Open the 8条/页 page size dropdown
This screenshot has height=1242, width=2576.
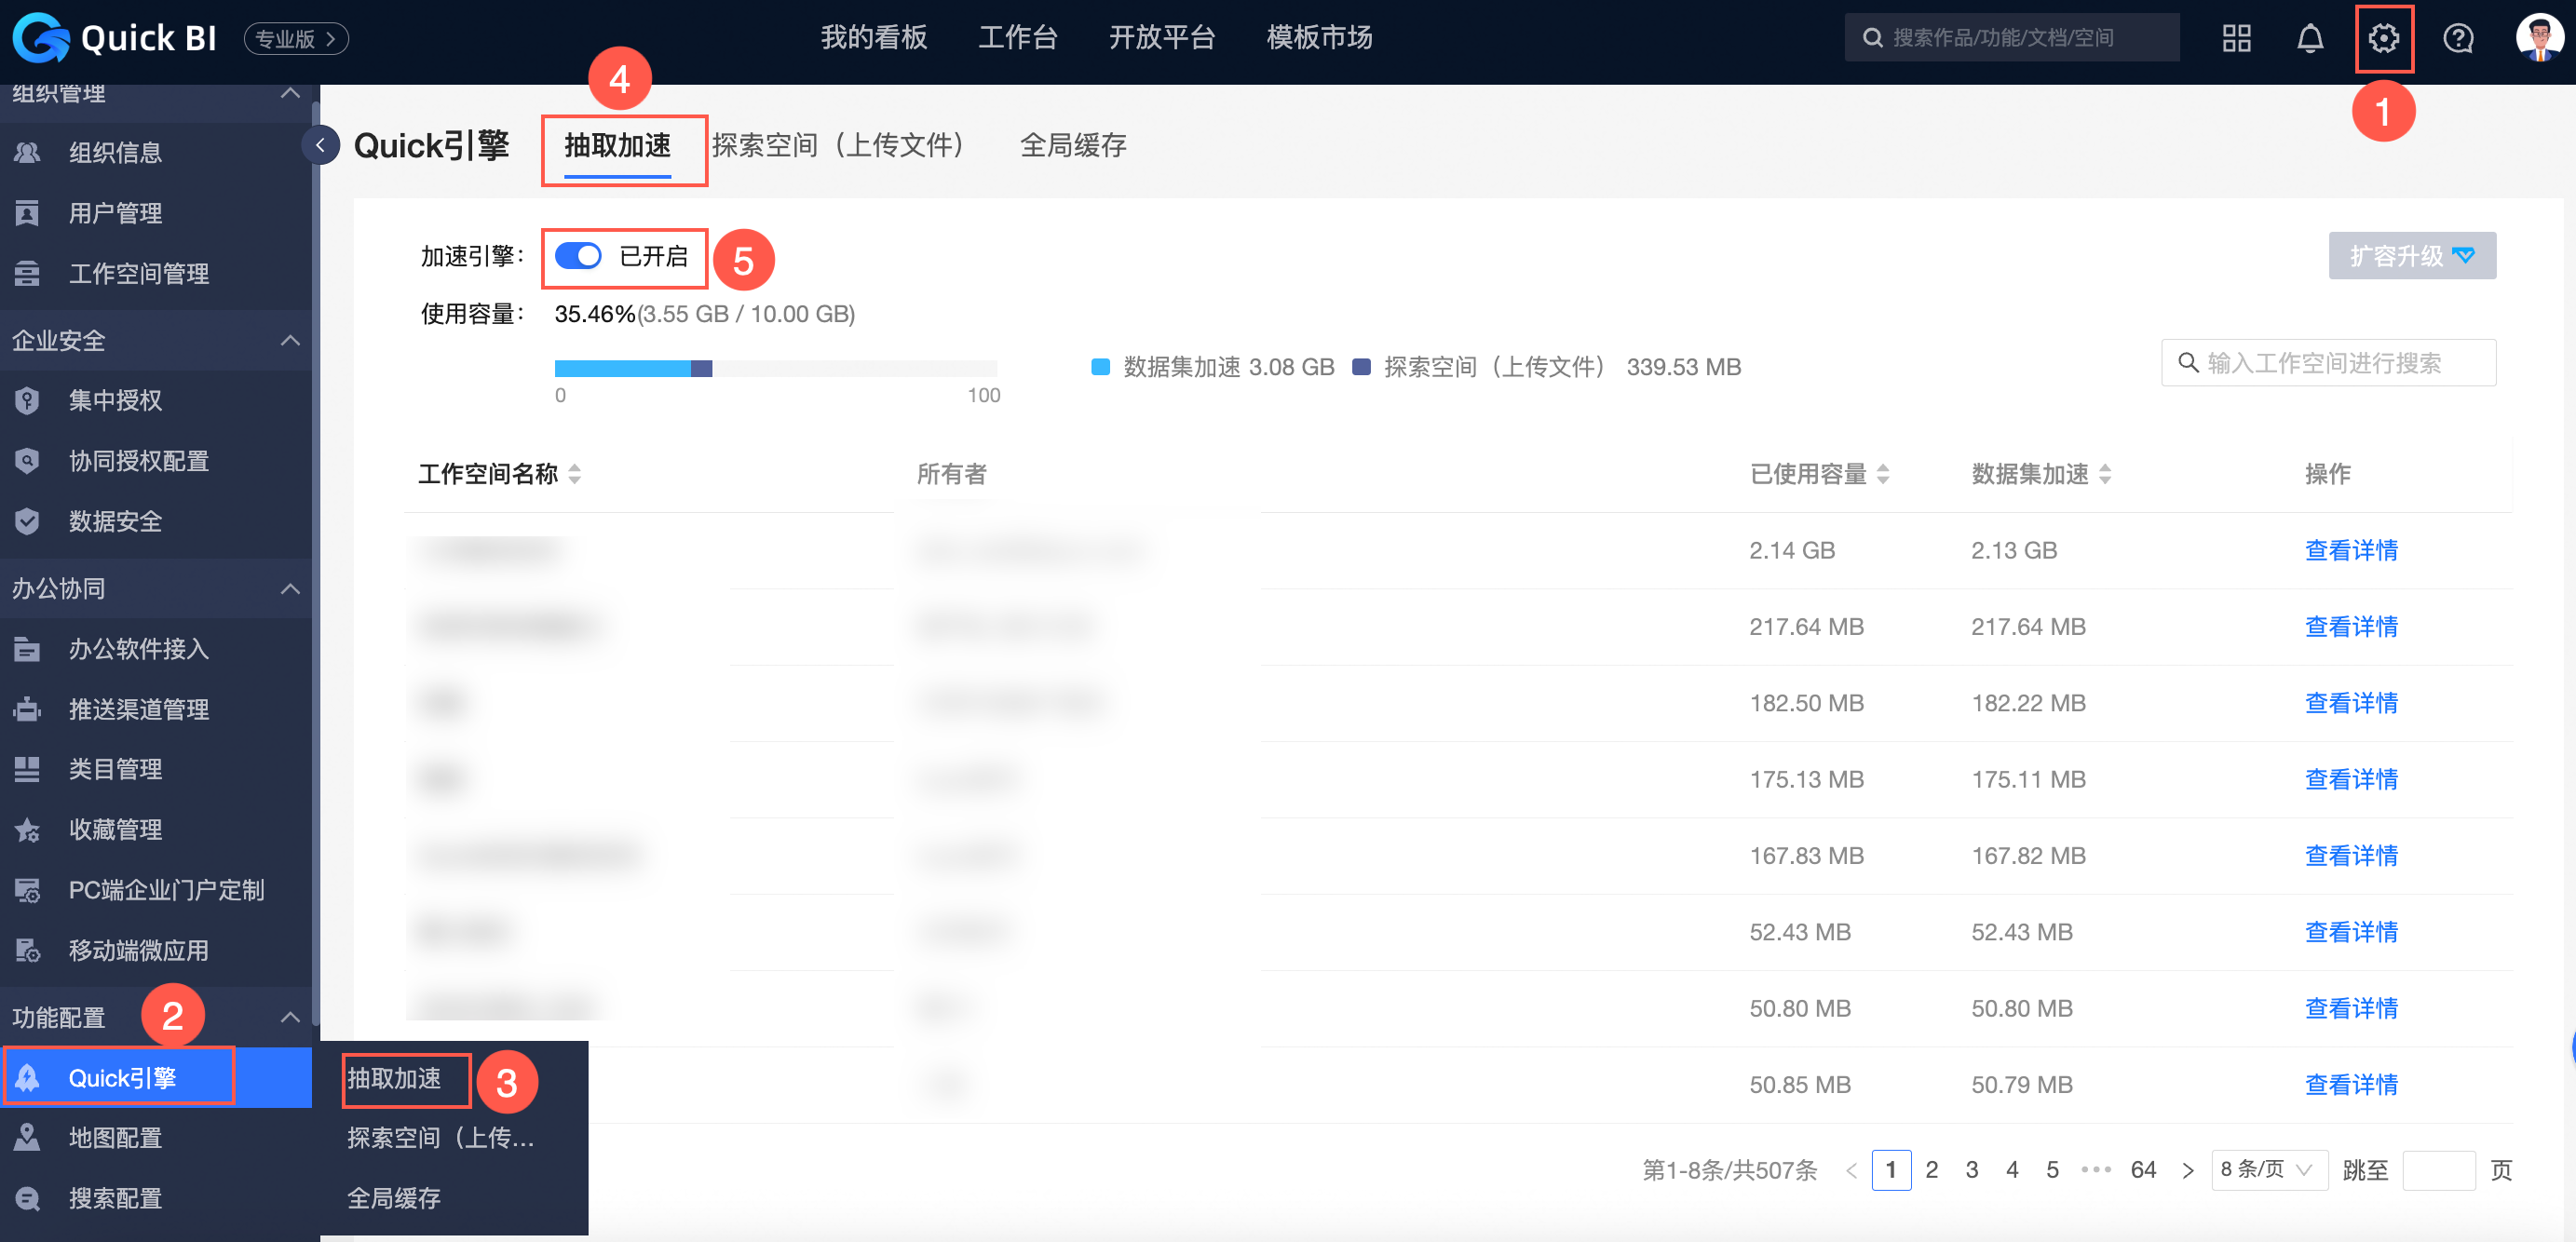pyautogui.click(x=2269, y=1170)
